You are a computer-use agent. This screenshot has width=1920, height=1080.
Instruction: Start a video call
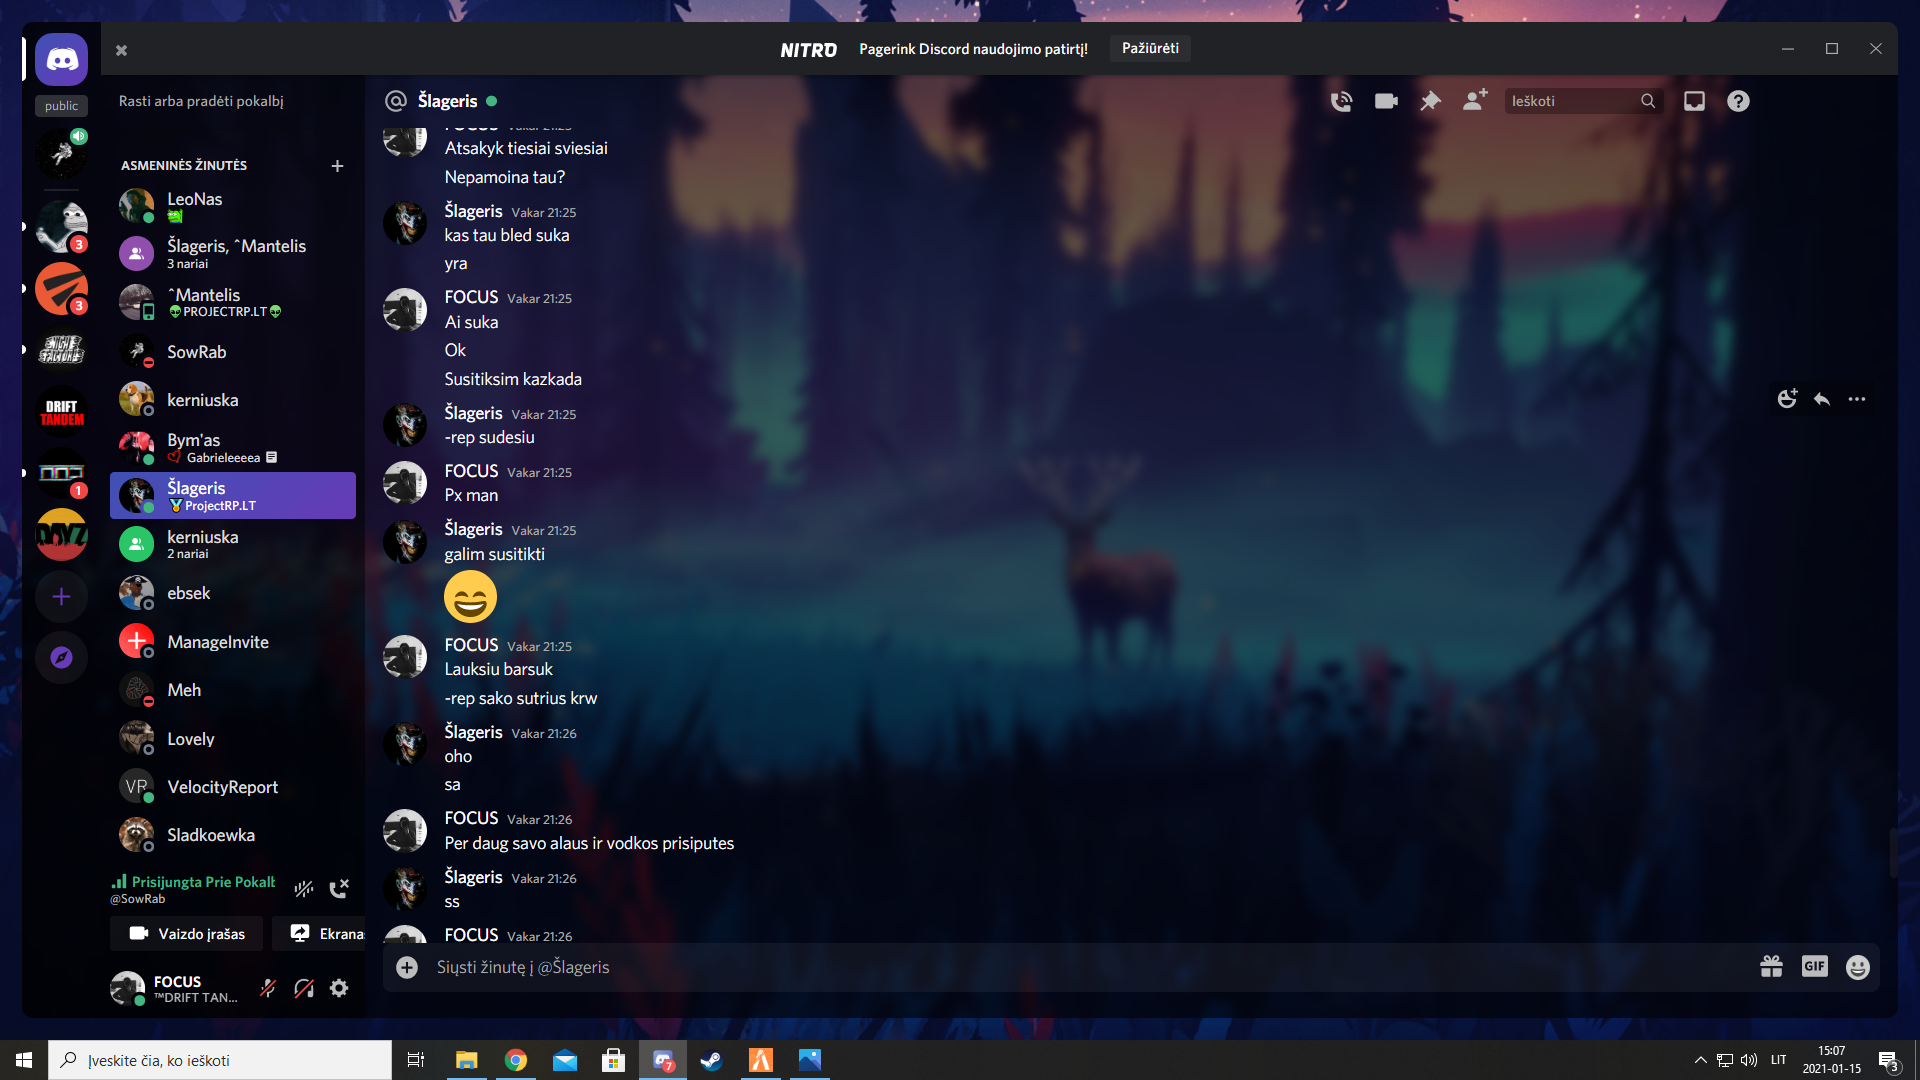1386,101
